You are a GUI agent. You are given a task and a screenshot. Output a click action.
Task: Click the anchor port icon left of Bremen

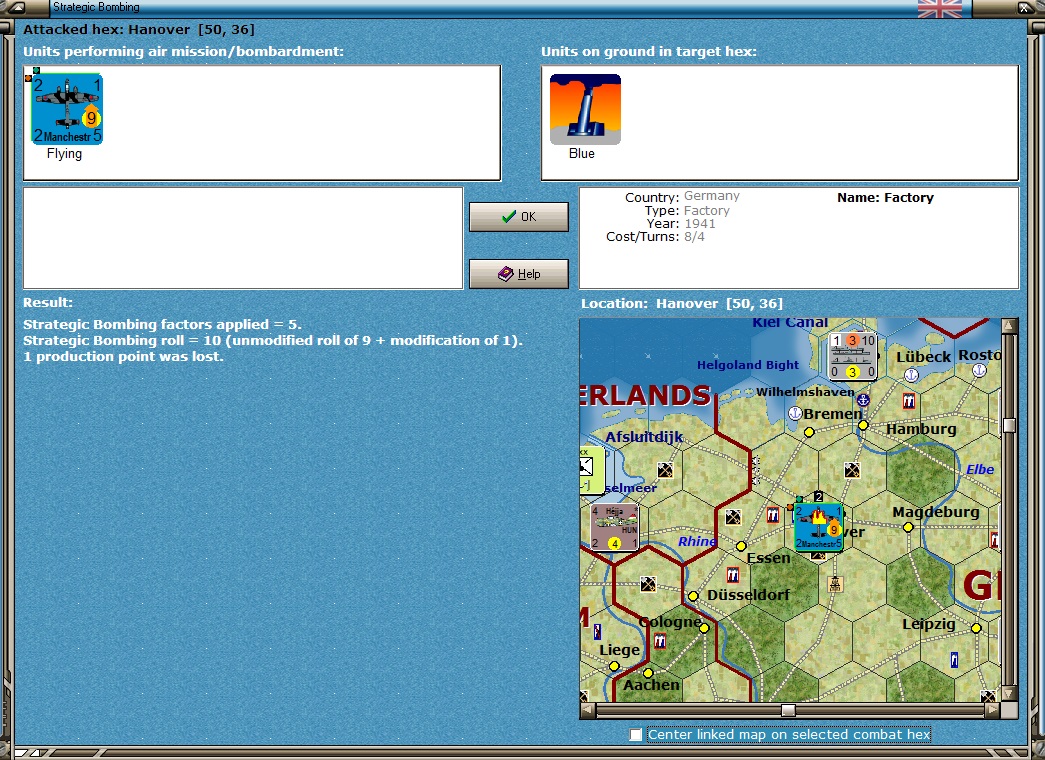point(794,413)
